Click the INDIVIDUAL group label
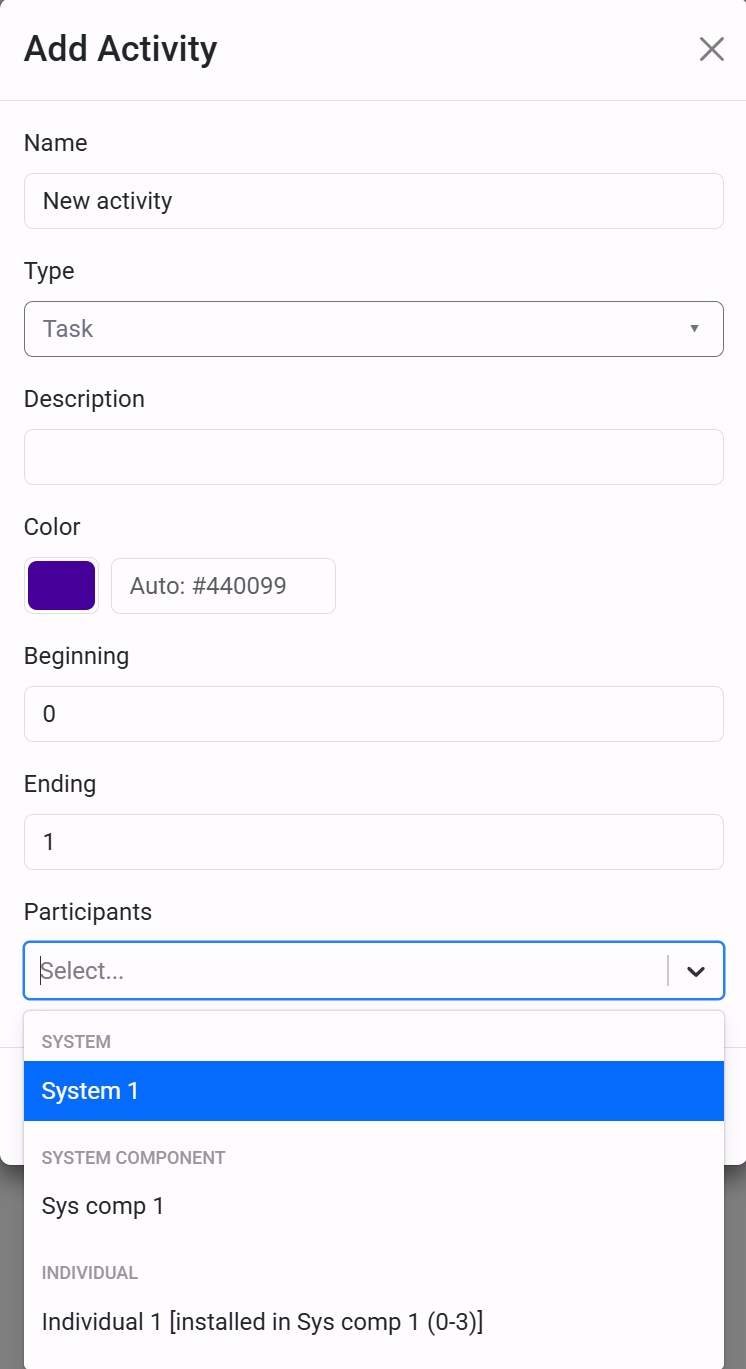The width and height of the screenshot is (746, 1369). [90, 1272]
